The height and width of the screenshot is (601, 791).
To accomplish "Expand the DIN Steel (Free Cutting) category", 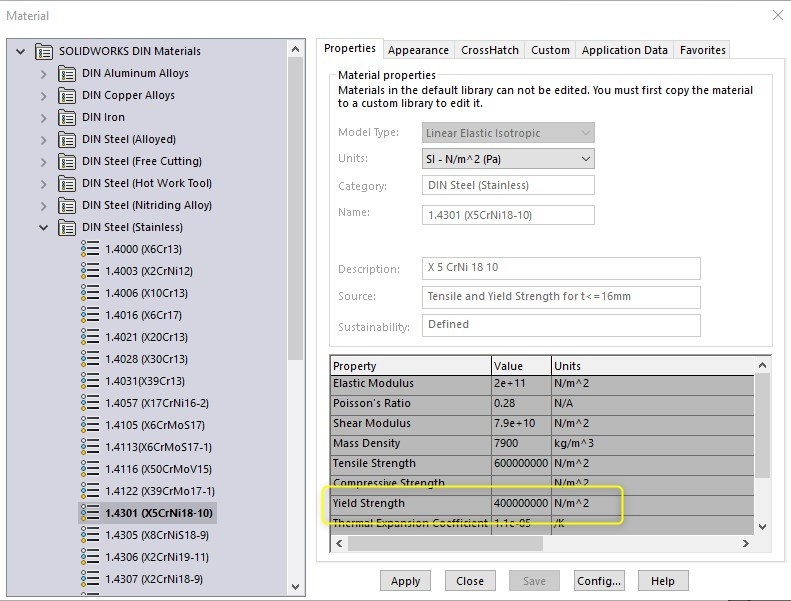I will click(x=43, y=162).
